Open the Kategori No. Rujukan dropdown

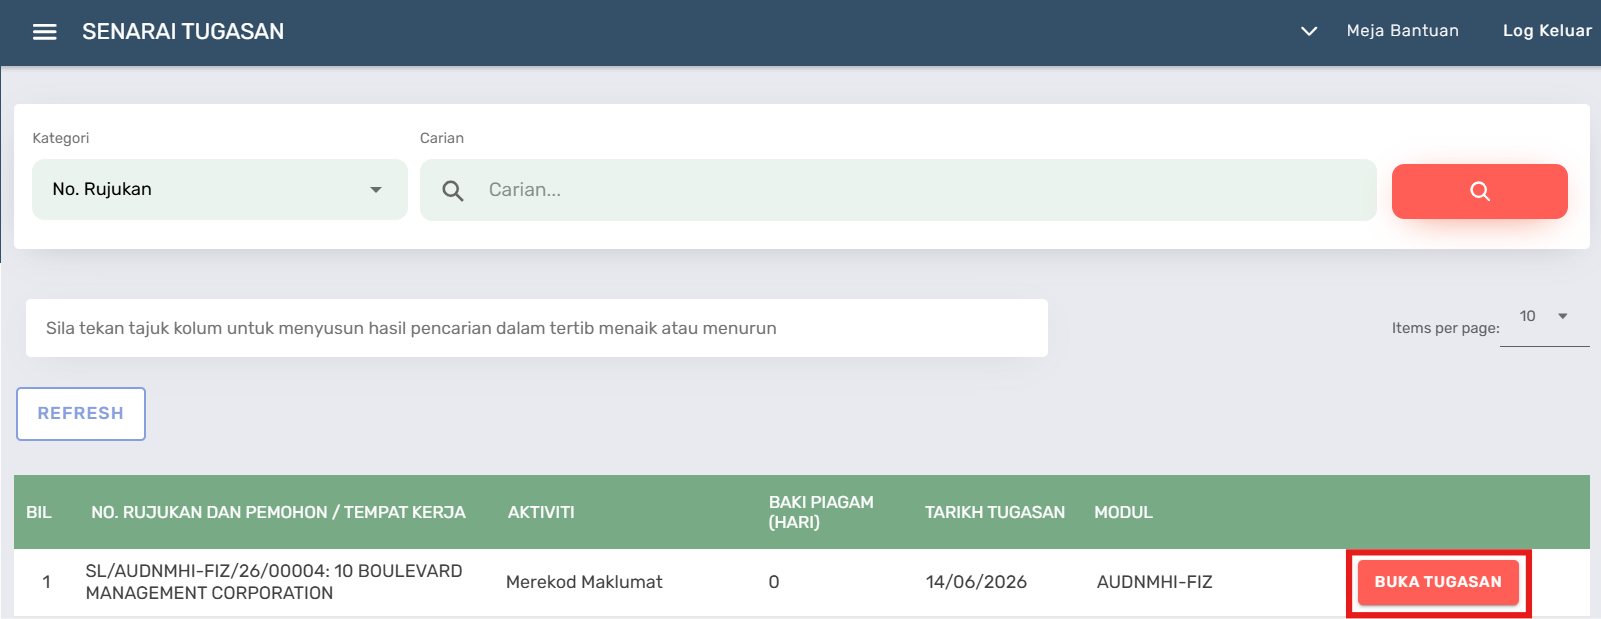pos(220,189)
